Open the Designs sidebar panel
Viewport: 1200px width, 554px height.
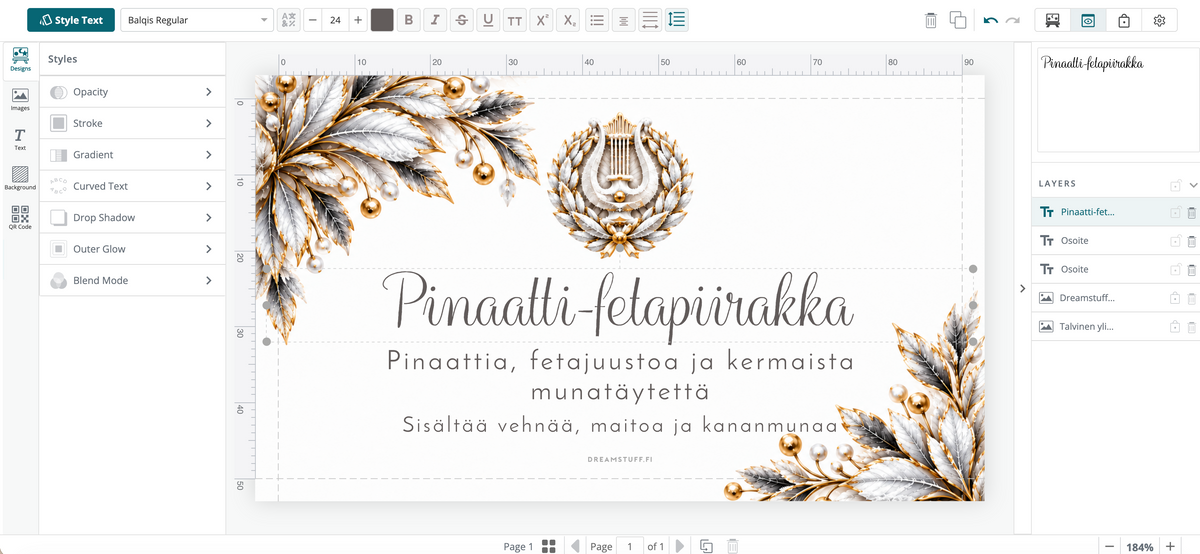(20, 59)
